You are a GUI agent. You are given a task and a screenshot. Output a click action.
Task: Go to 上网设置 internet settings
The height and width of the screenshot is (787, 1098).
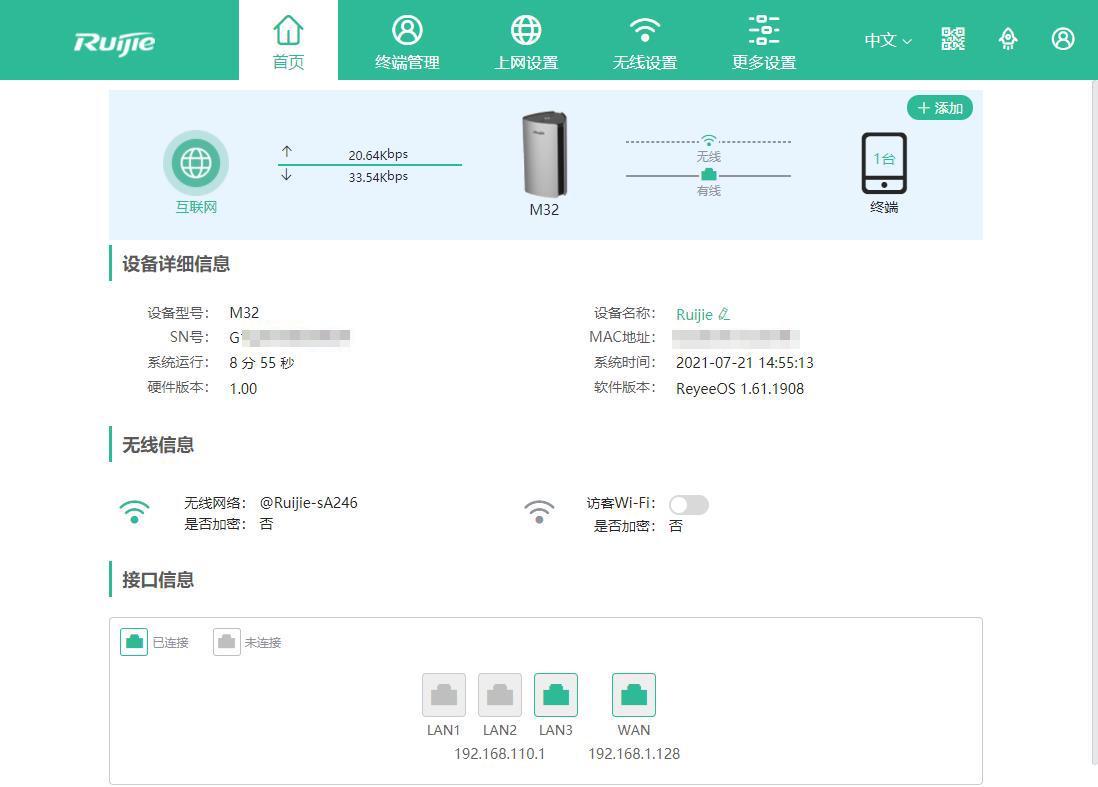click(x=526, y=42)
